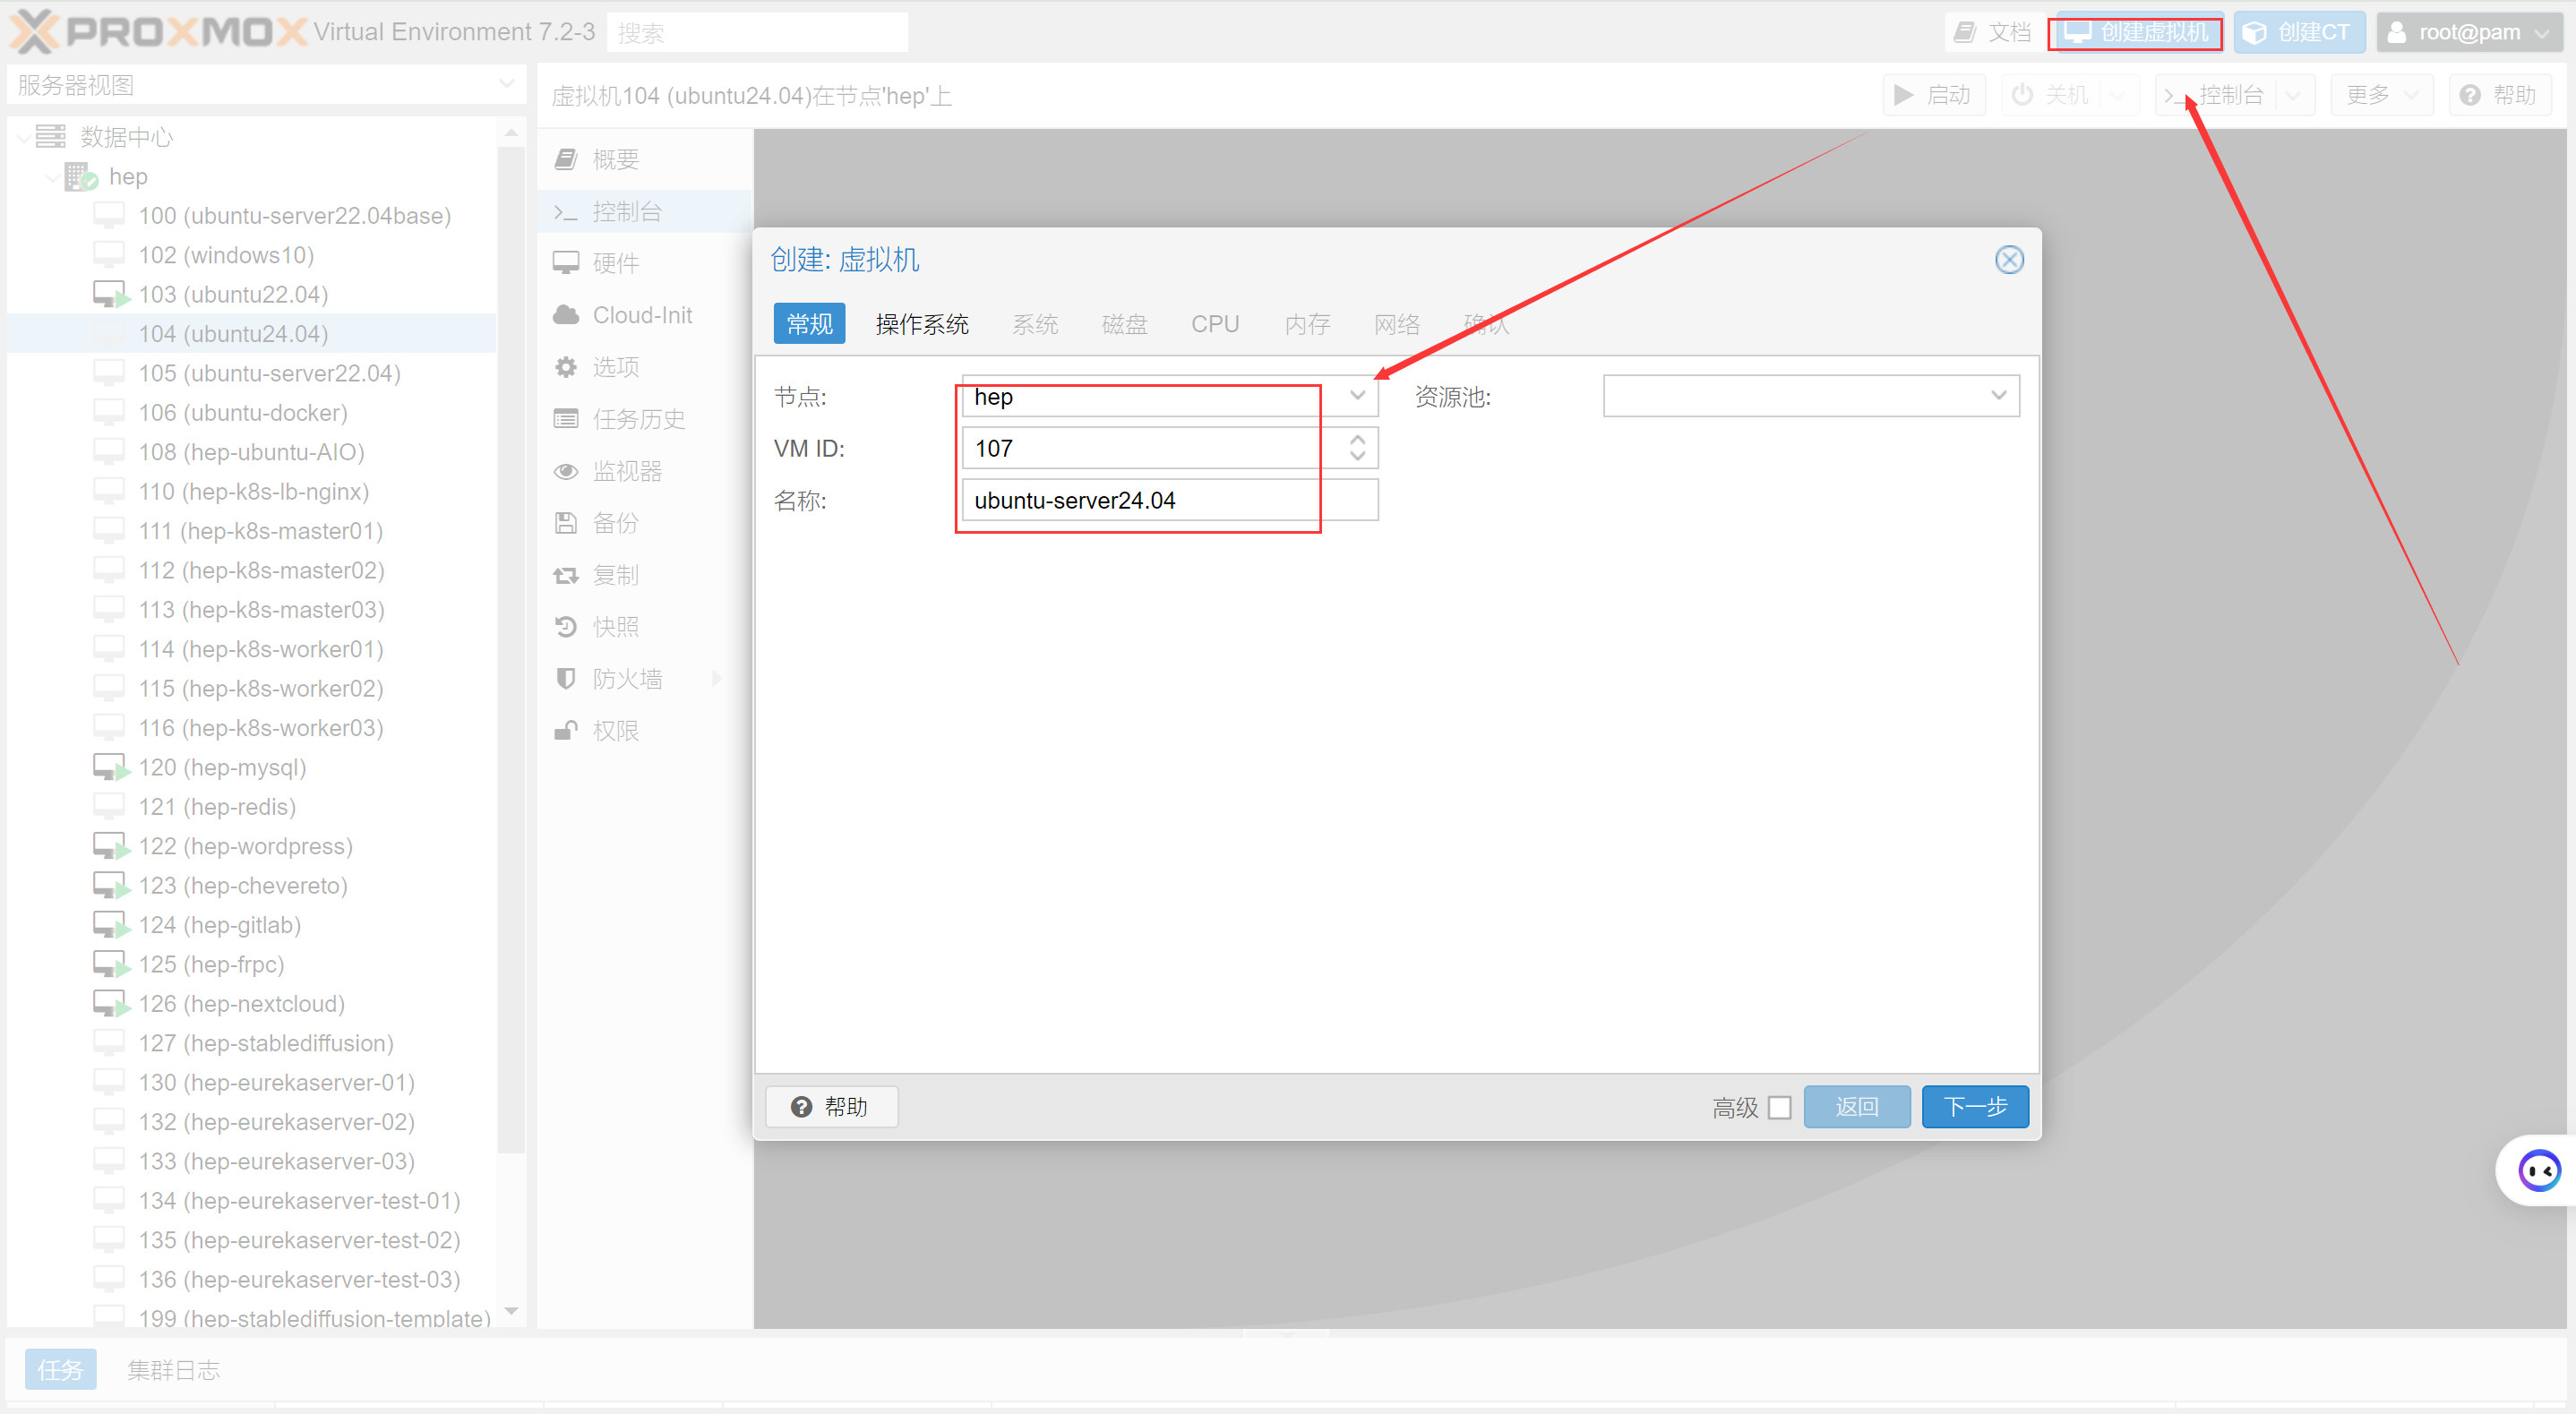Collapse the 数据中心 tree node

pos(23,138)
